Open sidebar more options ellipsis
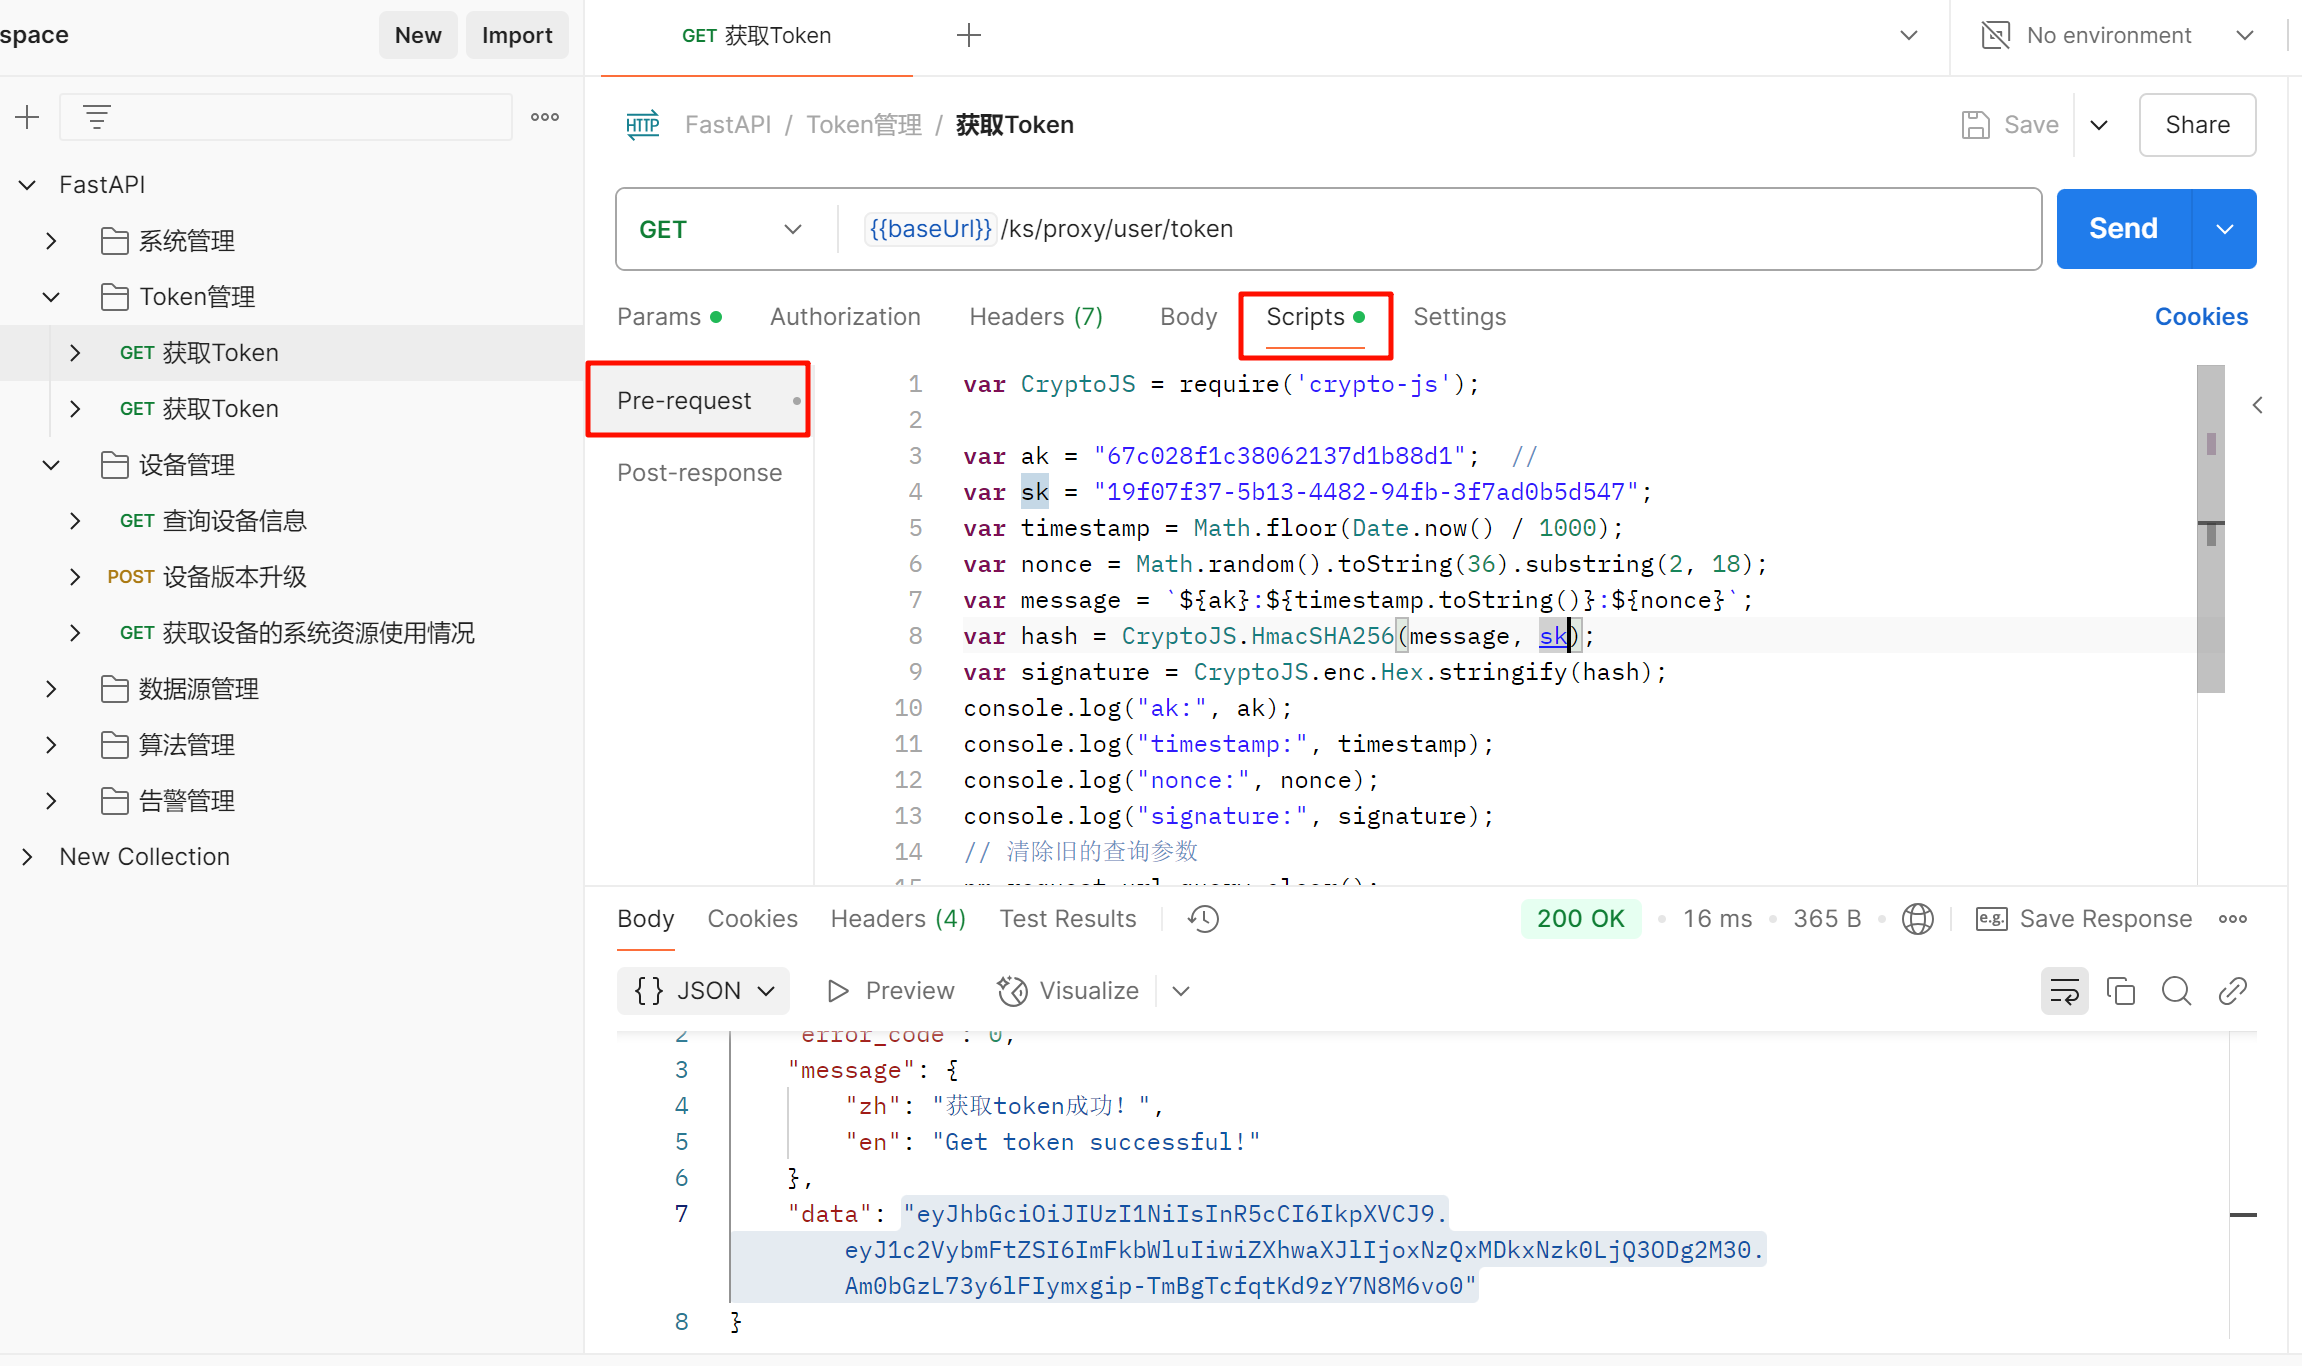Image resolution: width=2302 pixels, height=1366 pixels. (545, 117)
